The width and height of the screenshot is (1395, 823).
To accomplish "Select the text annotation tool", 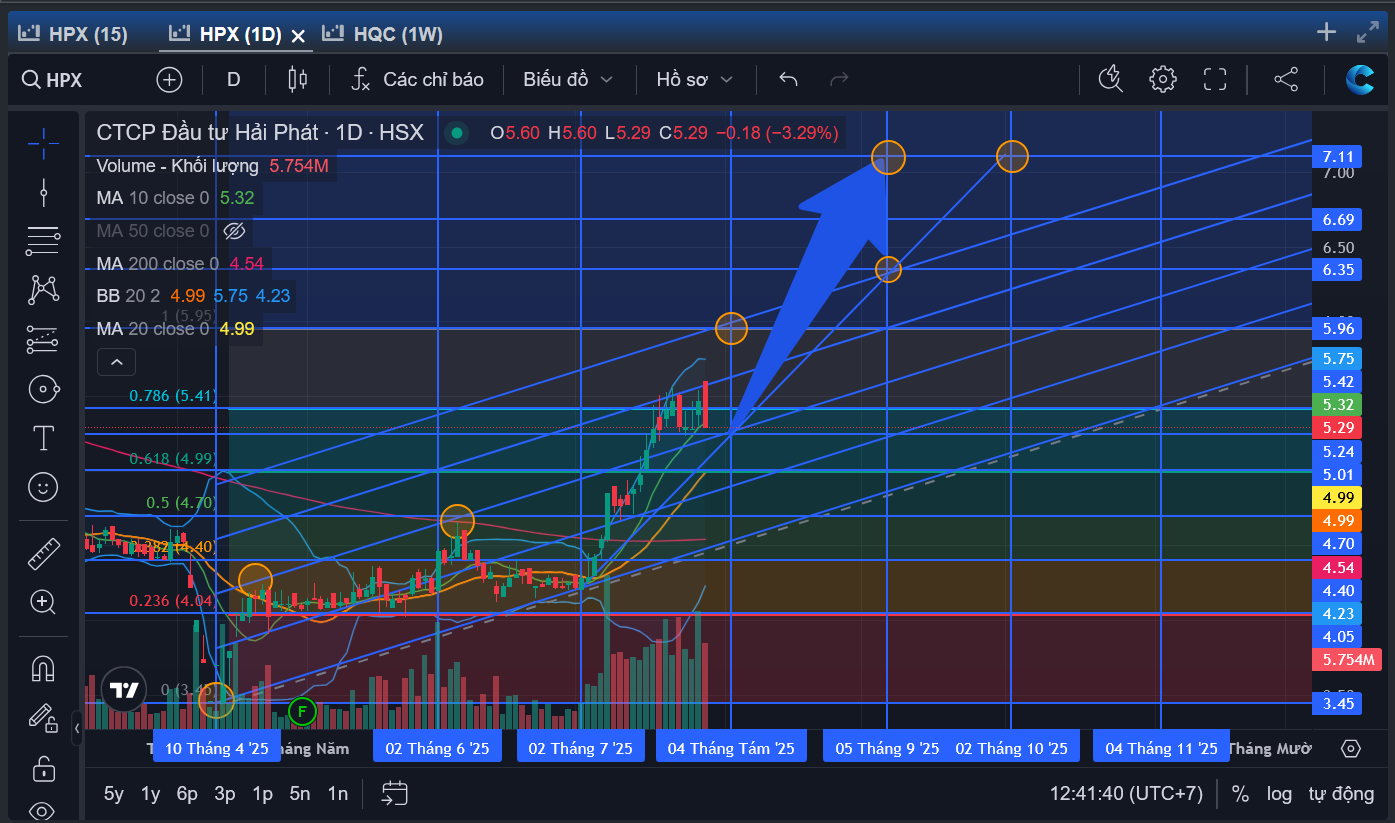I will point(43,438).
